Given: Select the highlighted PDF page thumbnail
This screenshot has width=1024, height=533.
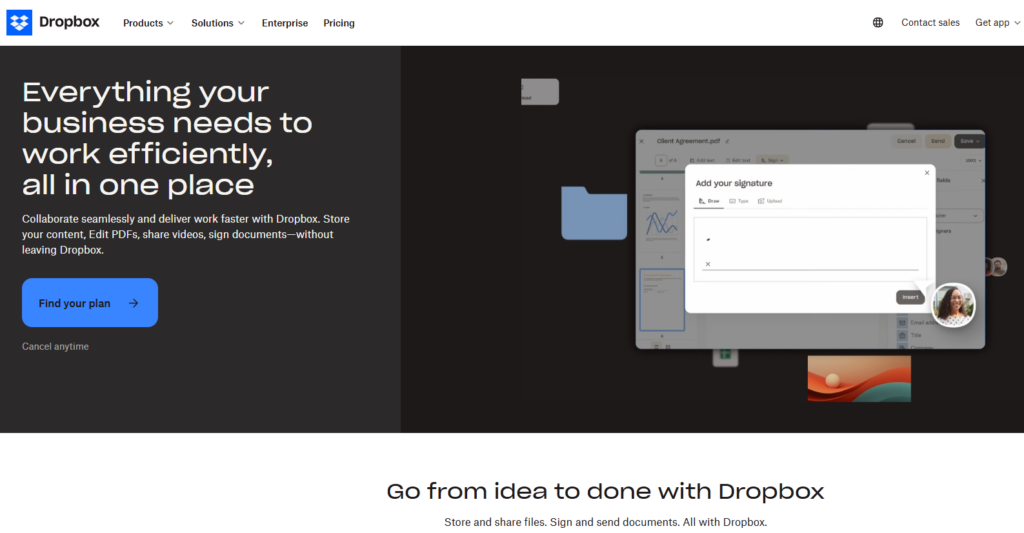Looking at the screenshot, I should tap(662, 300).
